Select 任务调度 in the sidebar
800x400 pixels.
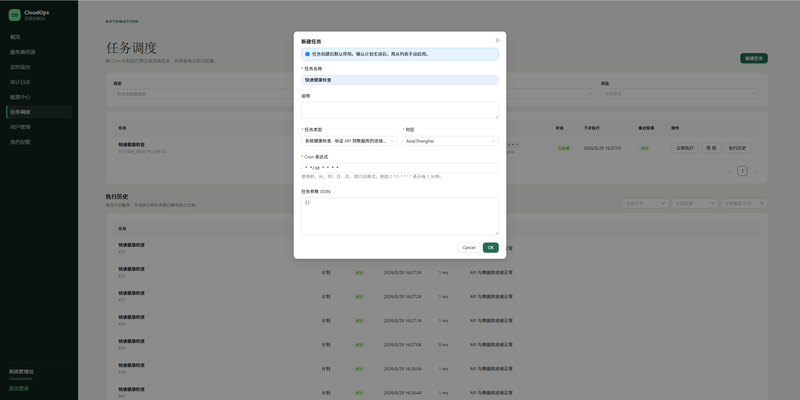click(x=39, y=112)
